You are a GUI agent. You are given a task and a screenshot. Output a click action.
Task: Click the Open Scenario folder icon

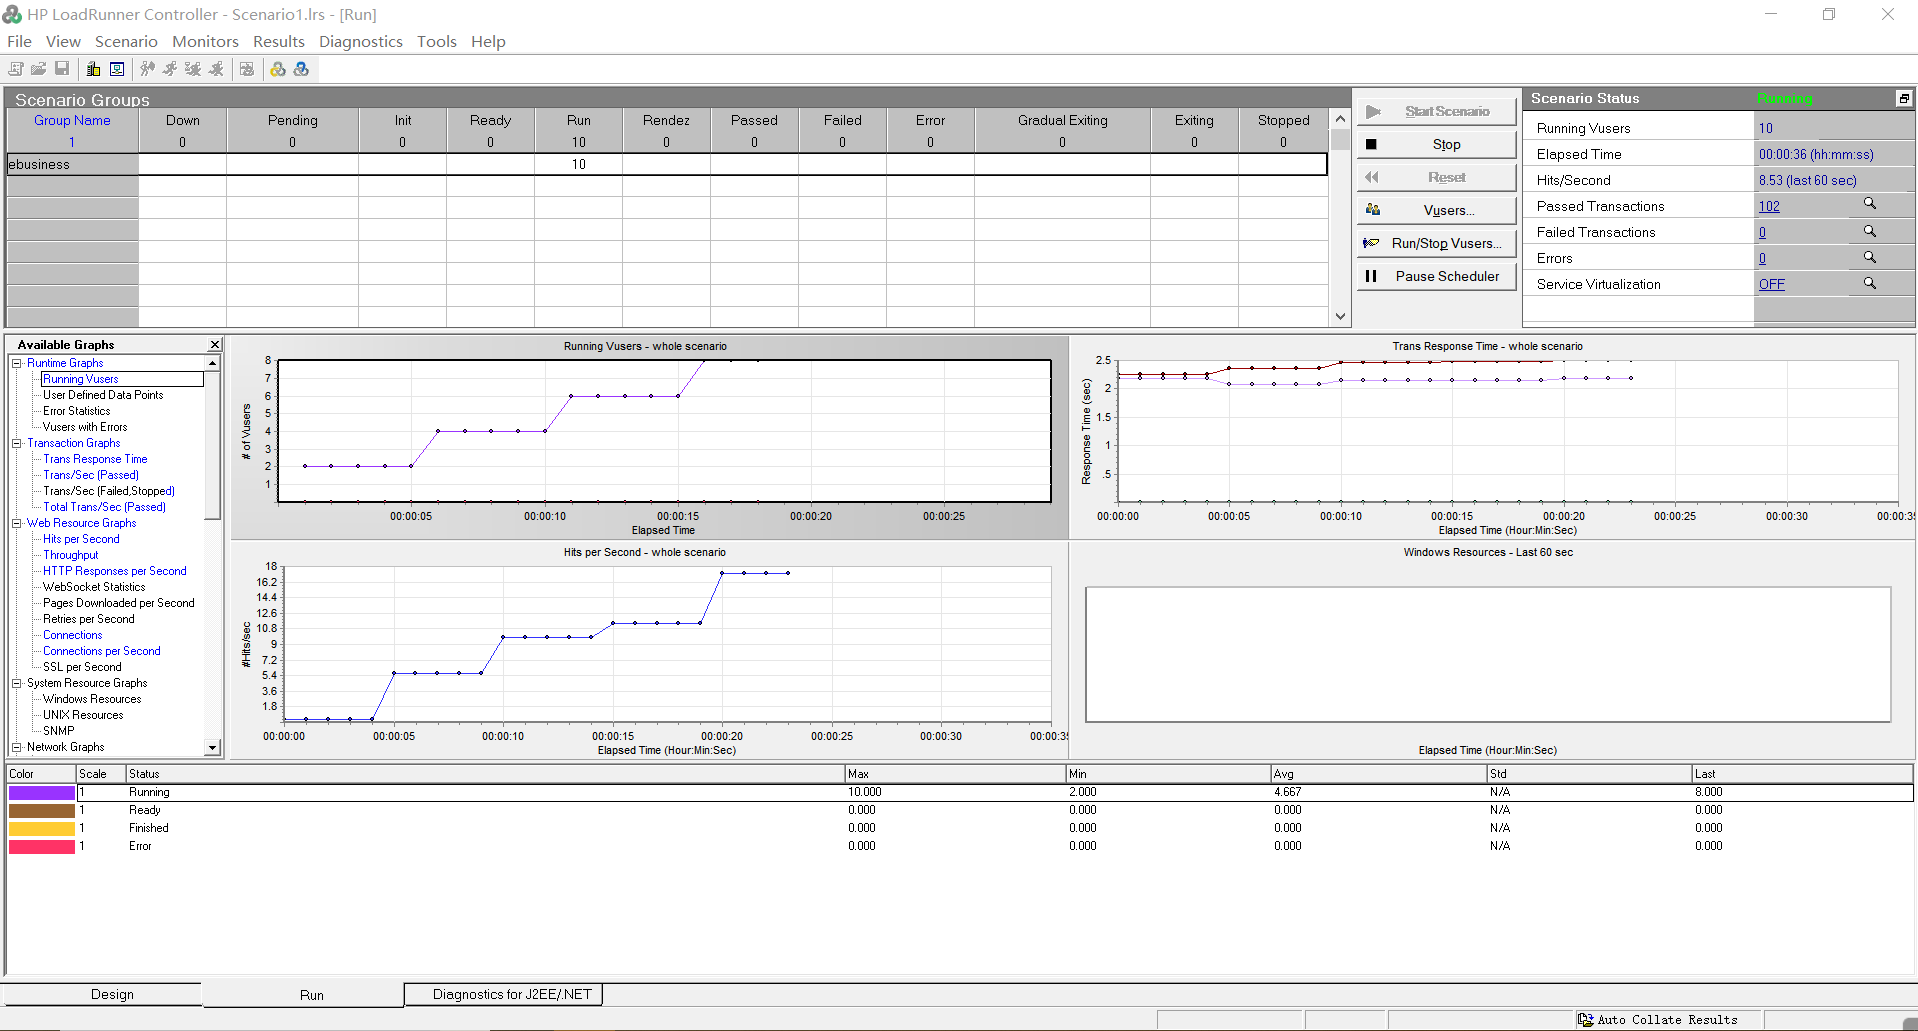[x=38, y=69]
